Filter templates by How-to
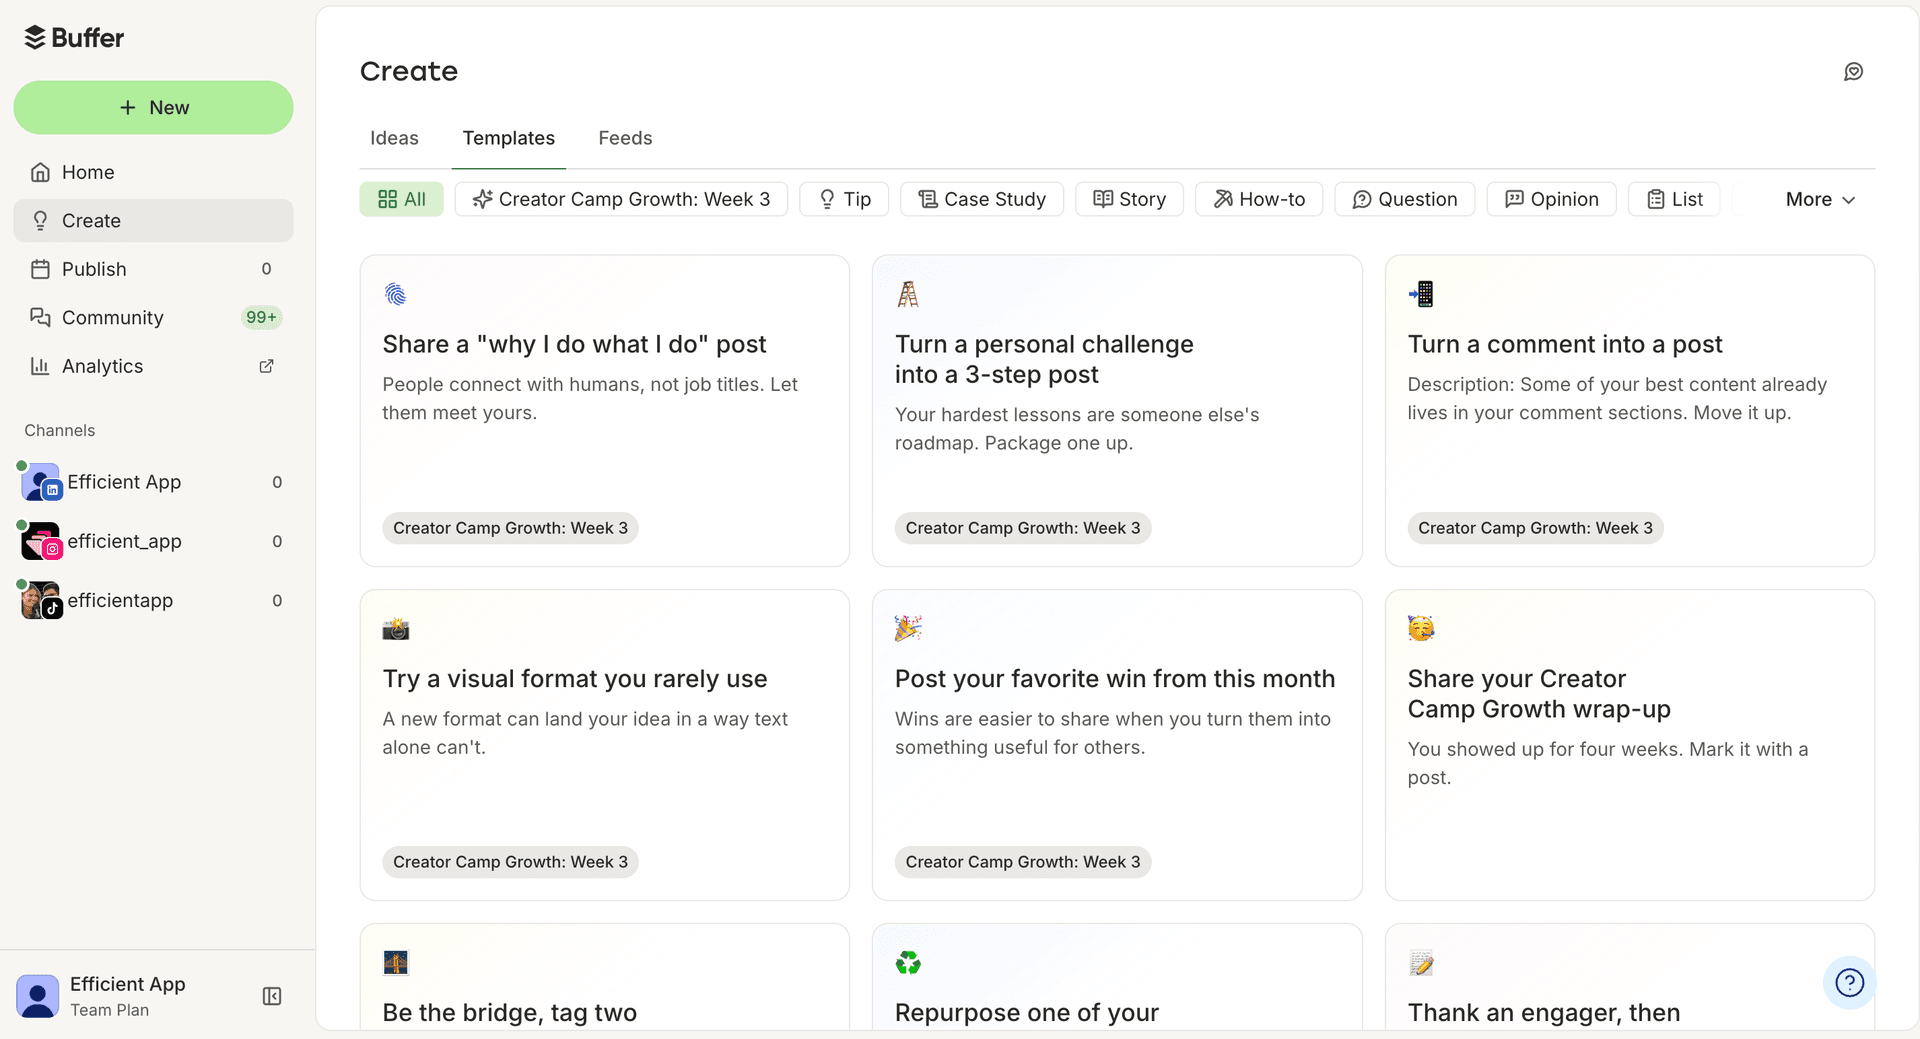This screenshot has width=1920, height=1039. pyautogui.click(x=1259, y=199)
